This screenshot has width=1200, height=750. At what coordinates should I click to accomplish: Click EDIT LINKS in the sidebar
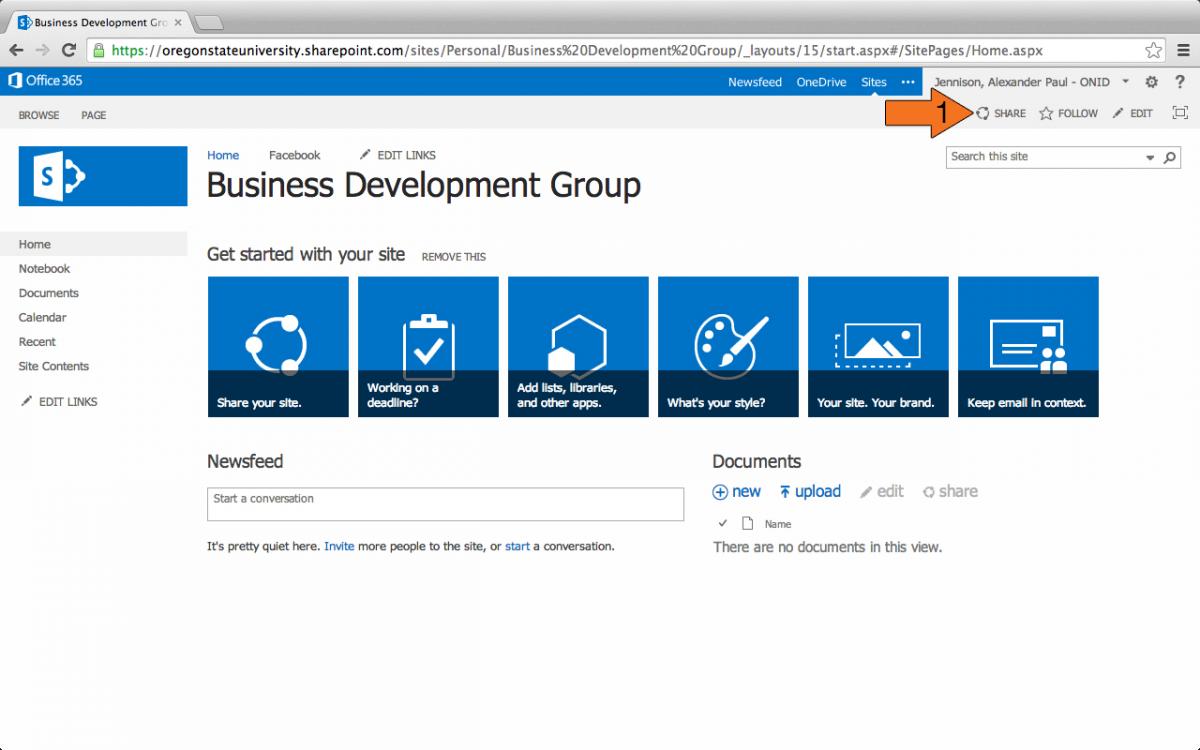click(x=59, y=402)
